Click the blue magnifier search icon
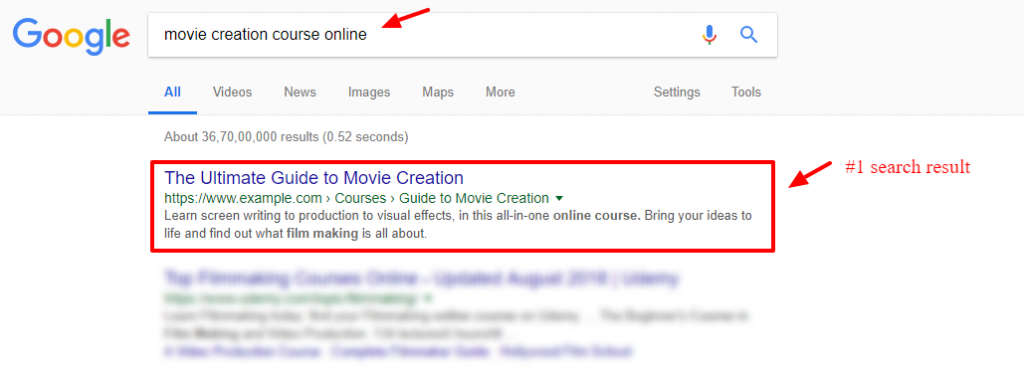Screen dimensions: 1024x374 pyautogui.click(x=748, y=35)
